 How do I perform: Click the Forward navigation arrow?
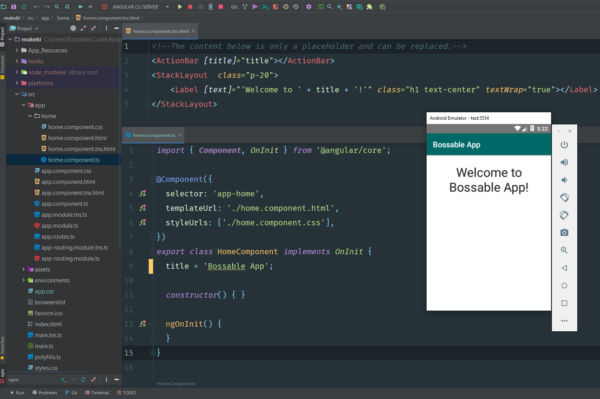[90, 7]
